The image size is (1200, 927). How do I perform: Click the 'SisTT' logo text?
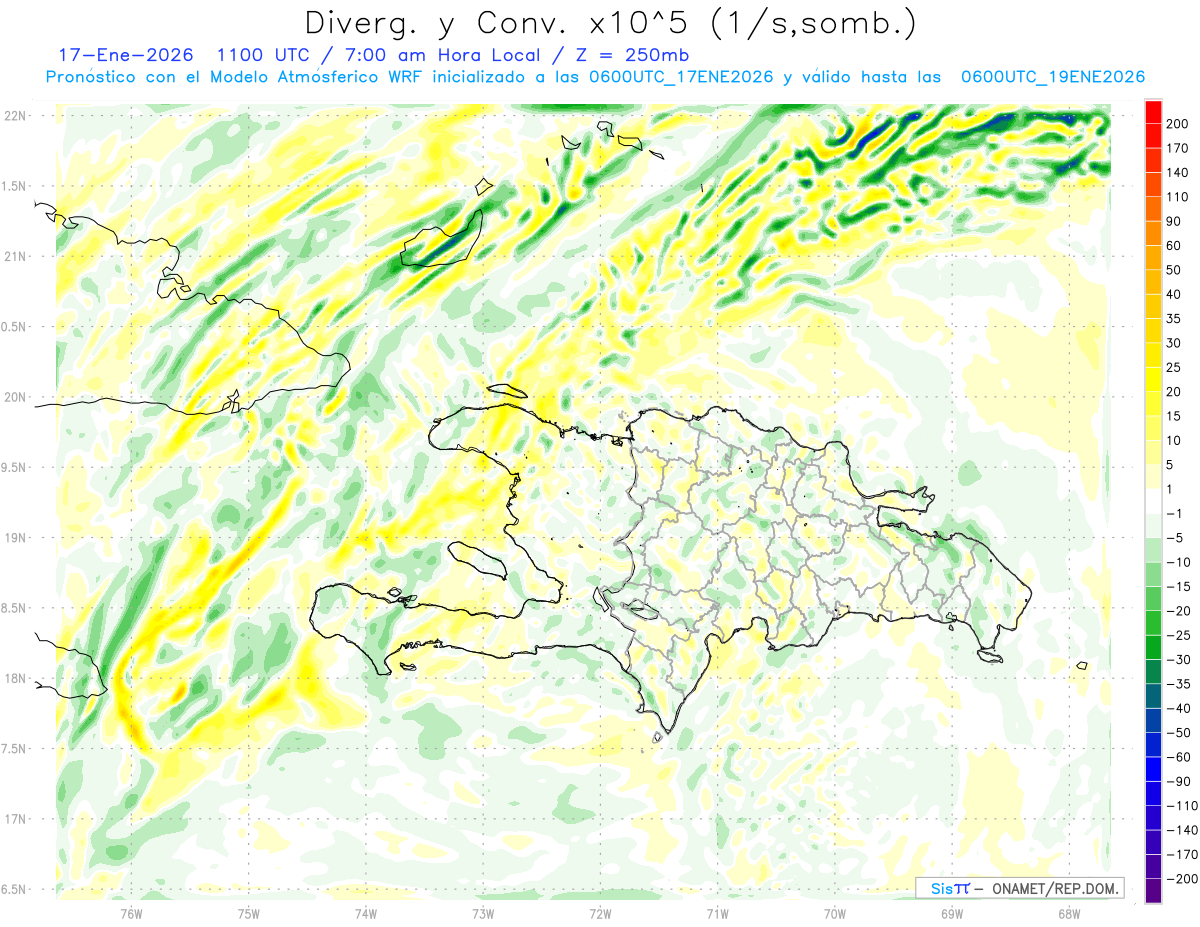(949, 888)
